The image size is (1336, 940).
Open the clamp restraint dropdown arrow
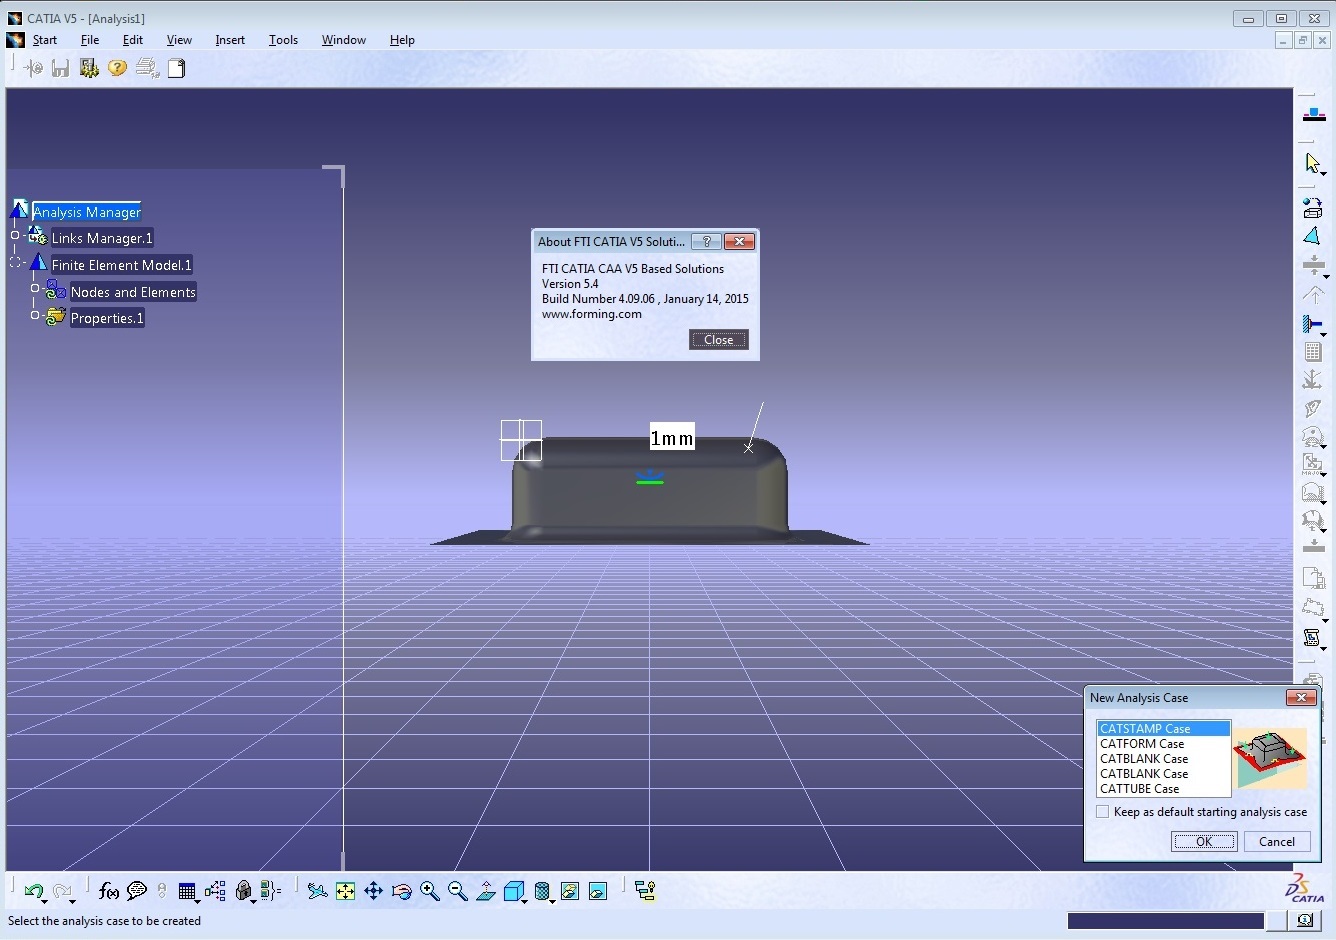(1325, 333)
